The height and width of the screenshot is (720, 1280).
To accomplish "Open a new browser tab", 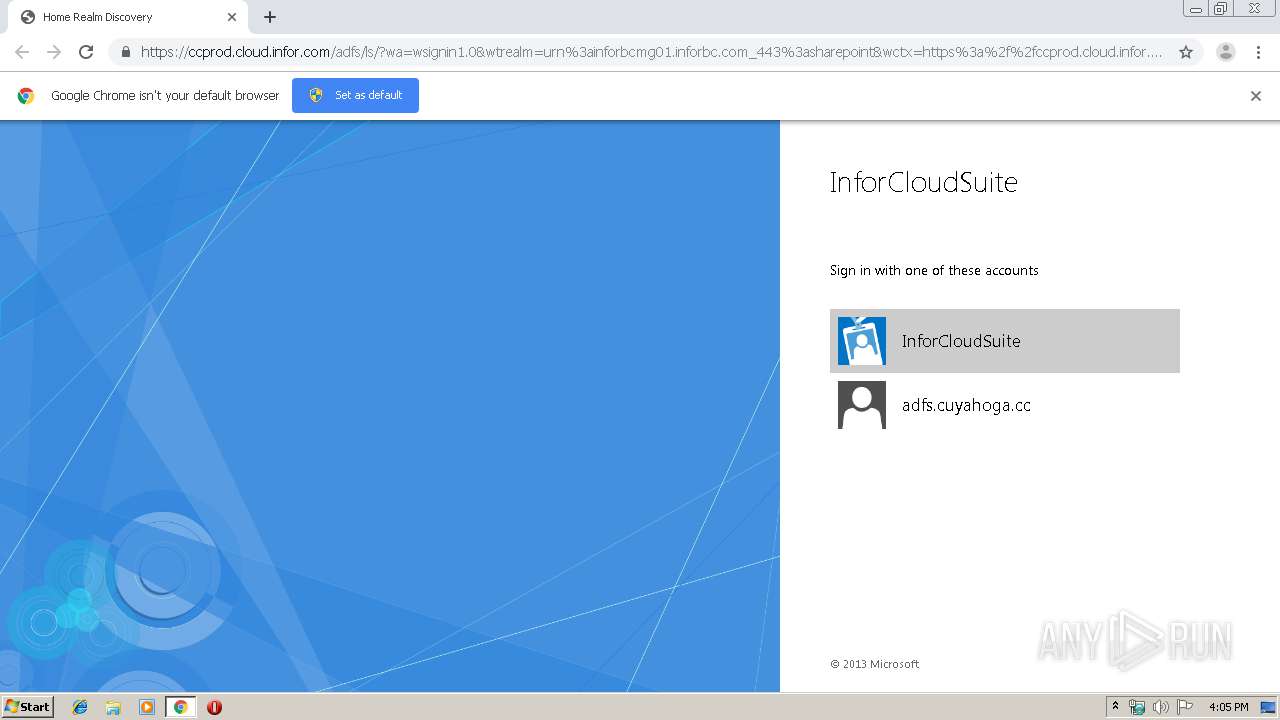I will coord(270,17).
